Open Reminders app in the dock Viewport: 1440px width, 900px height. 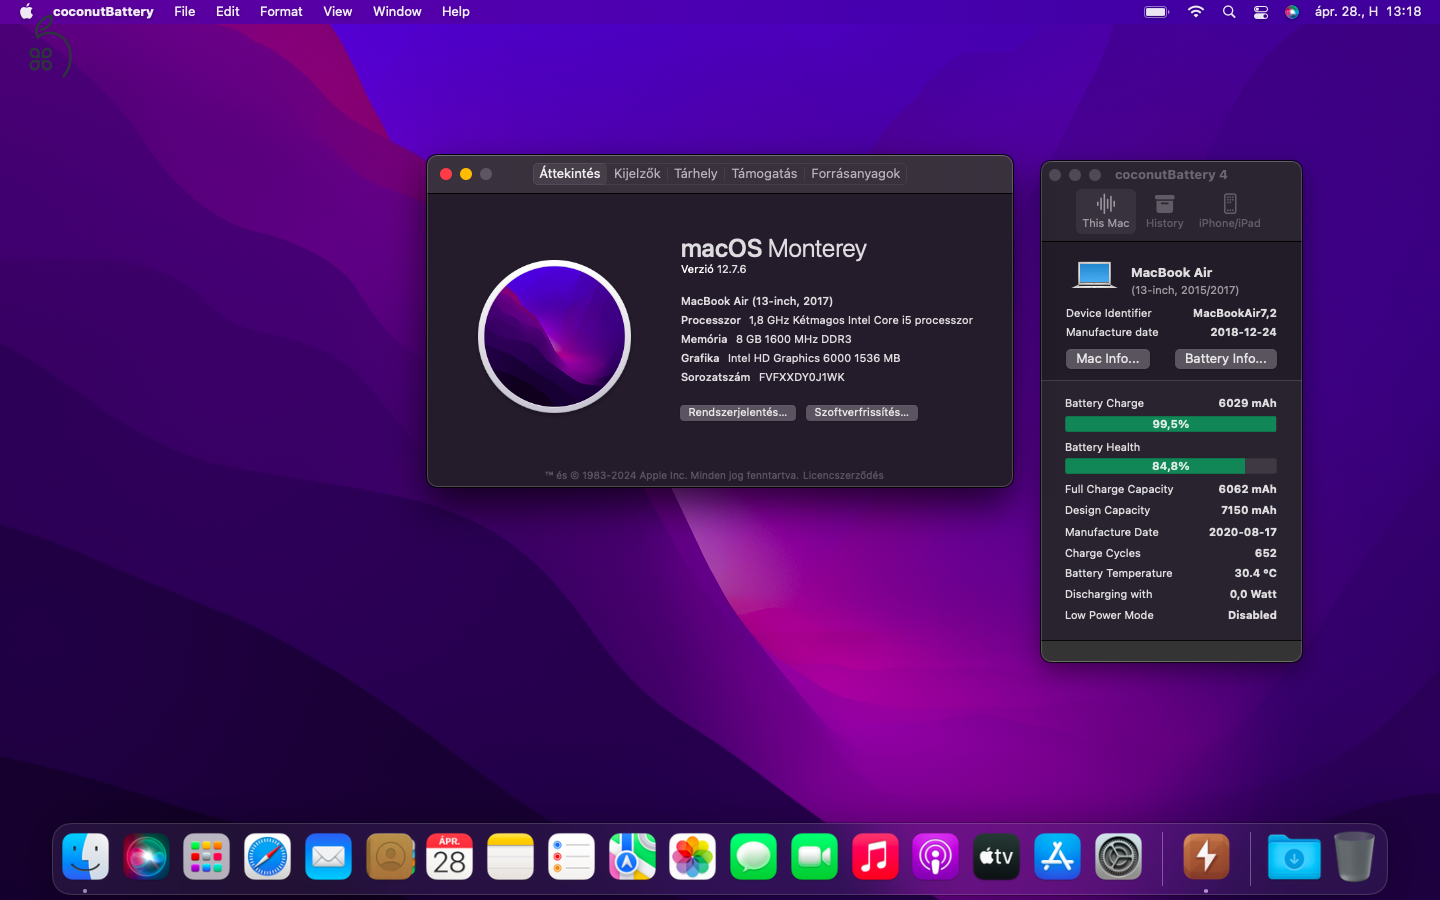571,857
